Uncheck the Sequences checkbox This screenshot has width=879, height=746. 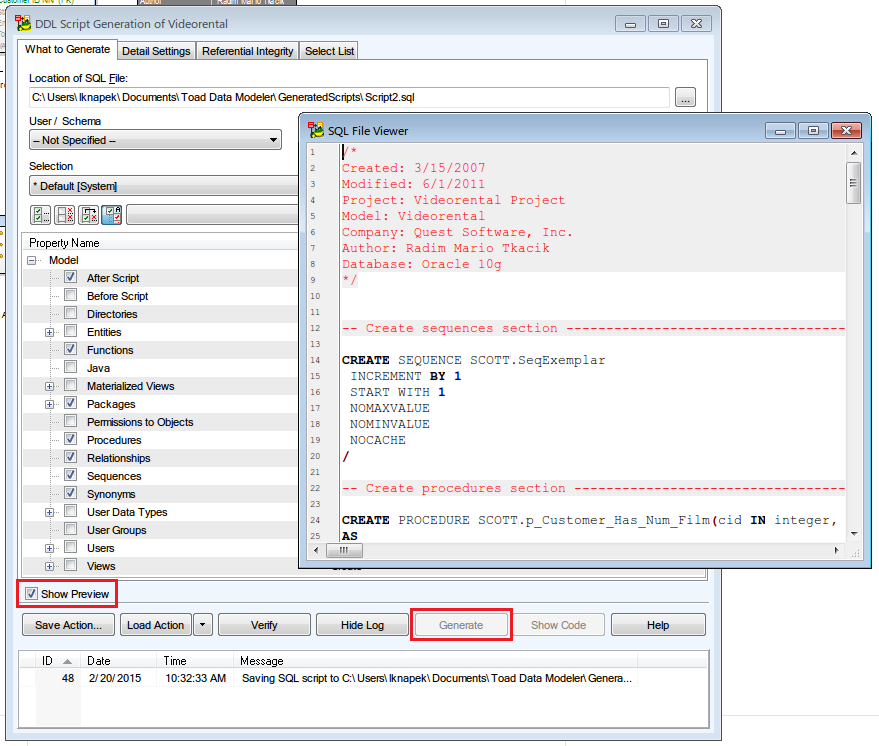70,476
